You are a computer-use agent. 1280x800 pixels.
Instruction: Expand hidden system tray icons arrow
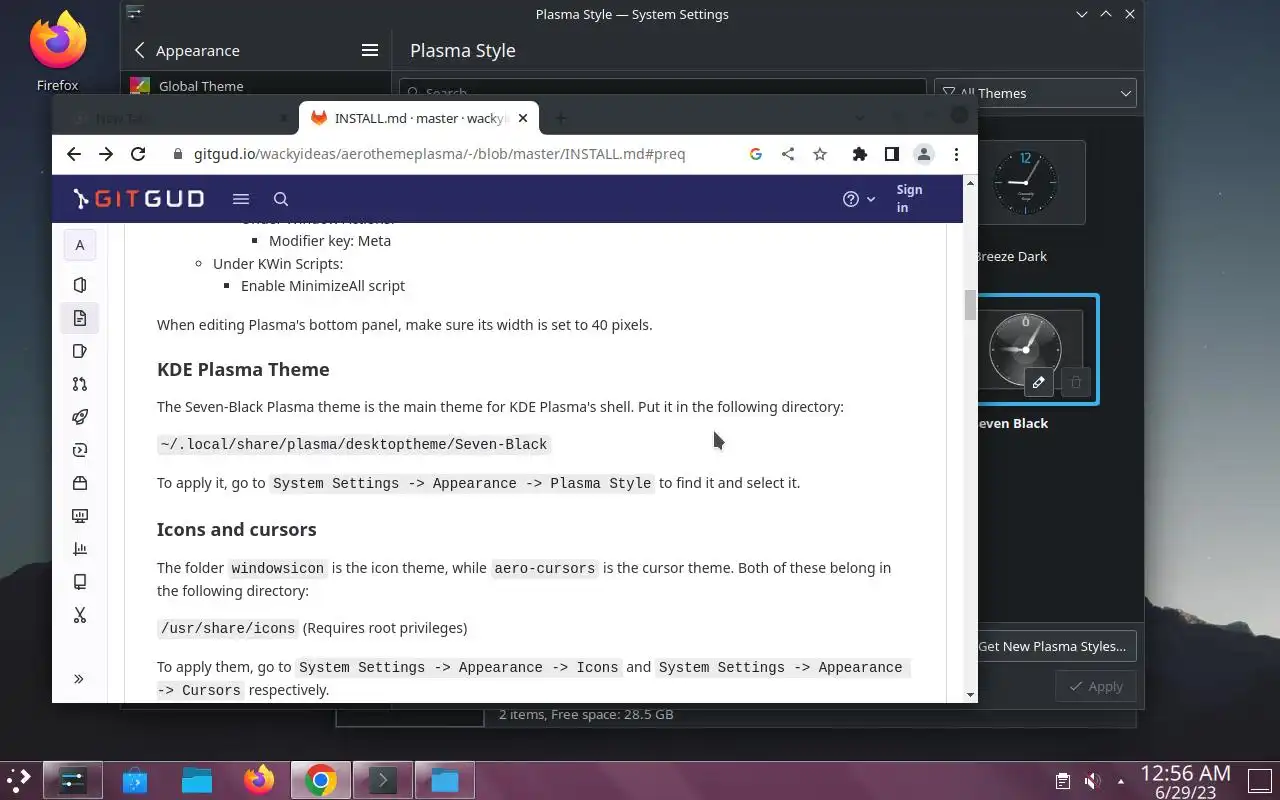1121,781
